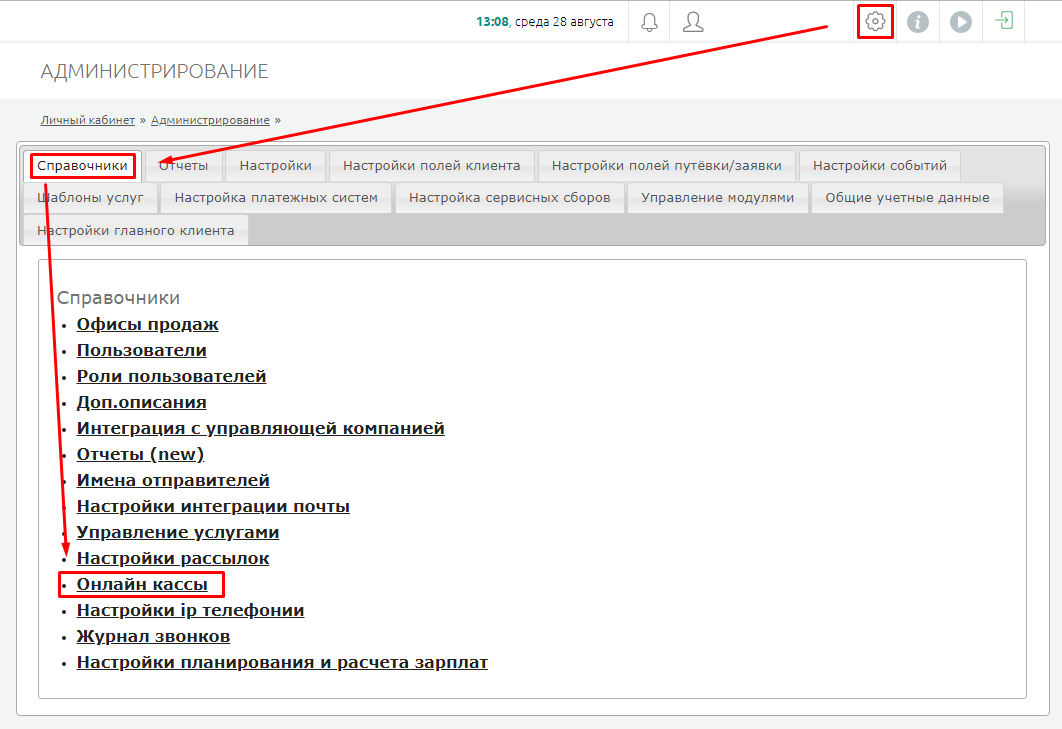Open the Управление модулями tab
This screenshot has width=1062, height=729.
717,198
